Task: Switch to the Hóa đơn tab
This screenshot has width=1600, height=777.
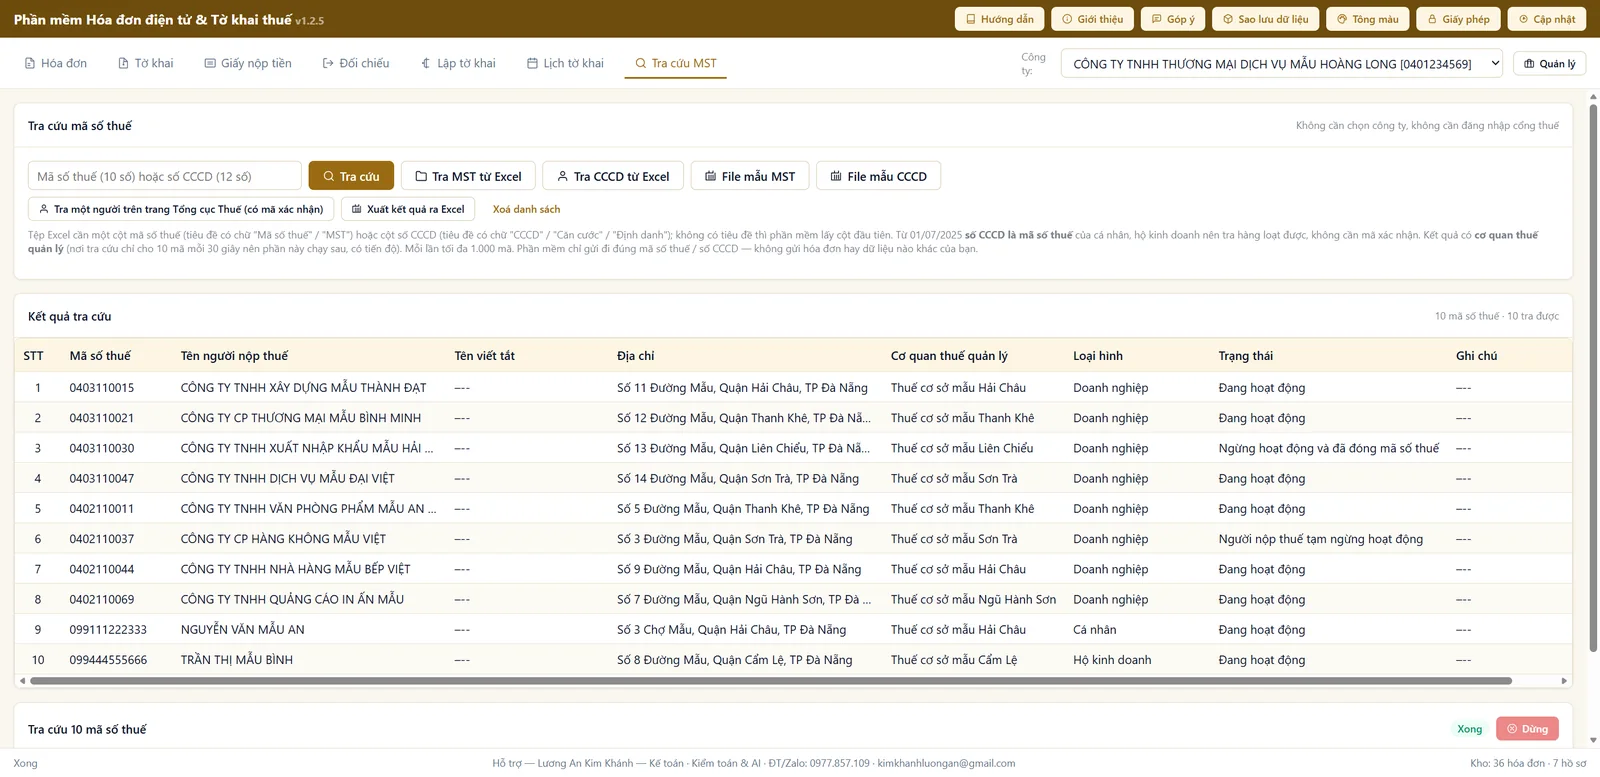Action: (x=56, y=63)
